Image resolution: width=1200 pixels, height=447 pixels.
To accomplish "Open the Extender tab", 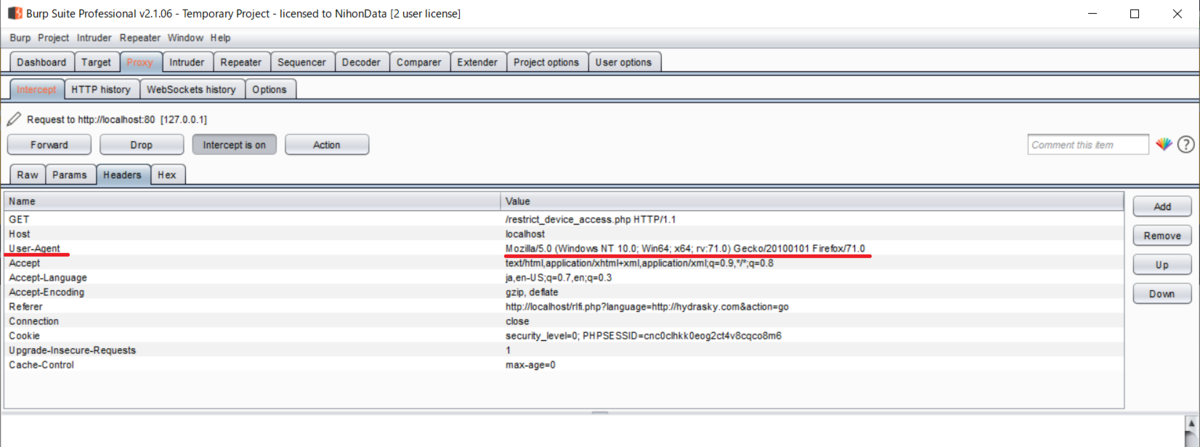I will (x=478, y=62).
